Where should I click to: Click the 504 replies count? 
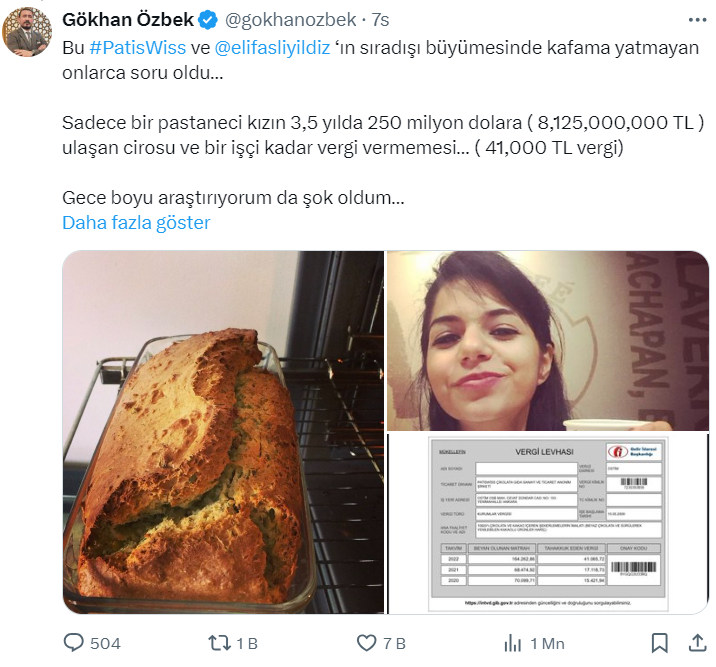(105, 643)
